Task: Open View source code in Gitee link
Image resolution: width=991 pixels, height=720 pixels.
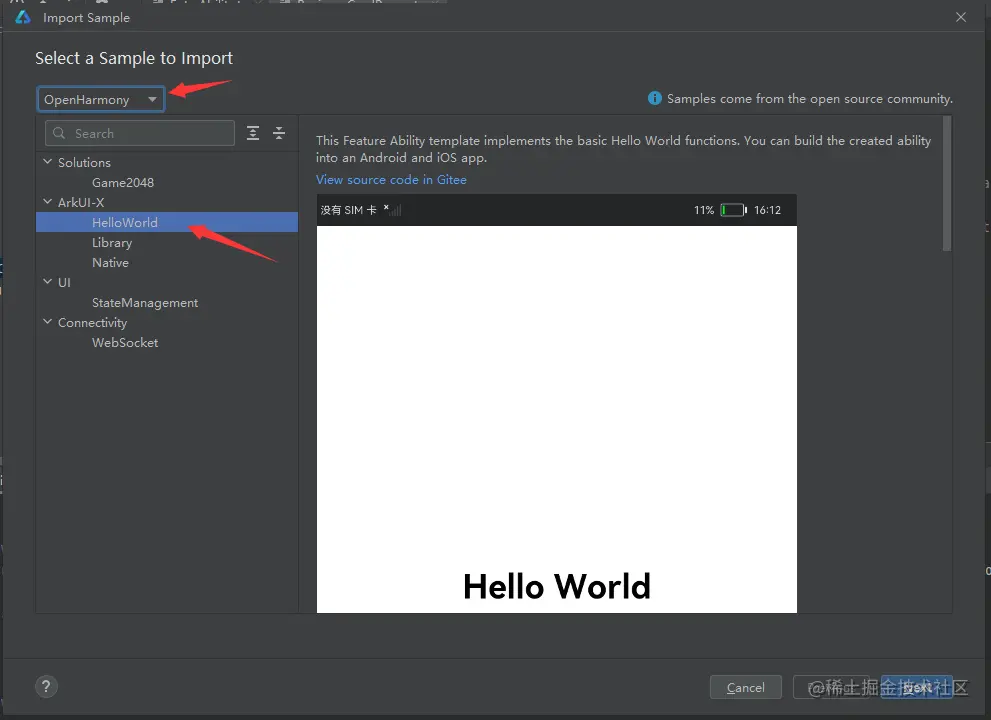Action: pyautogui.click(x=391, y=180)
